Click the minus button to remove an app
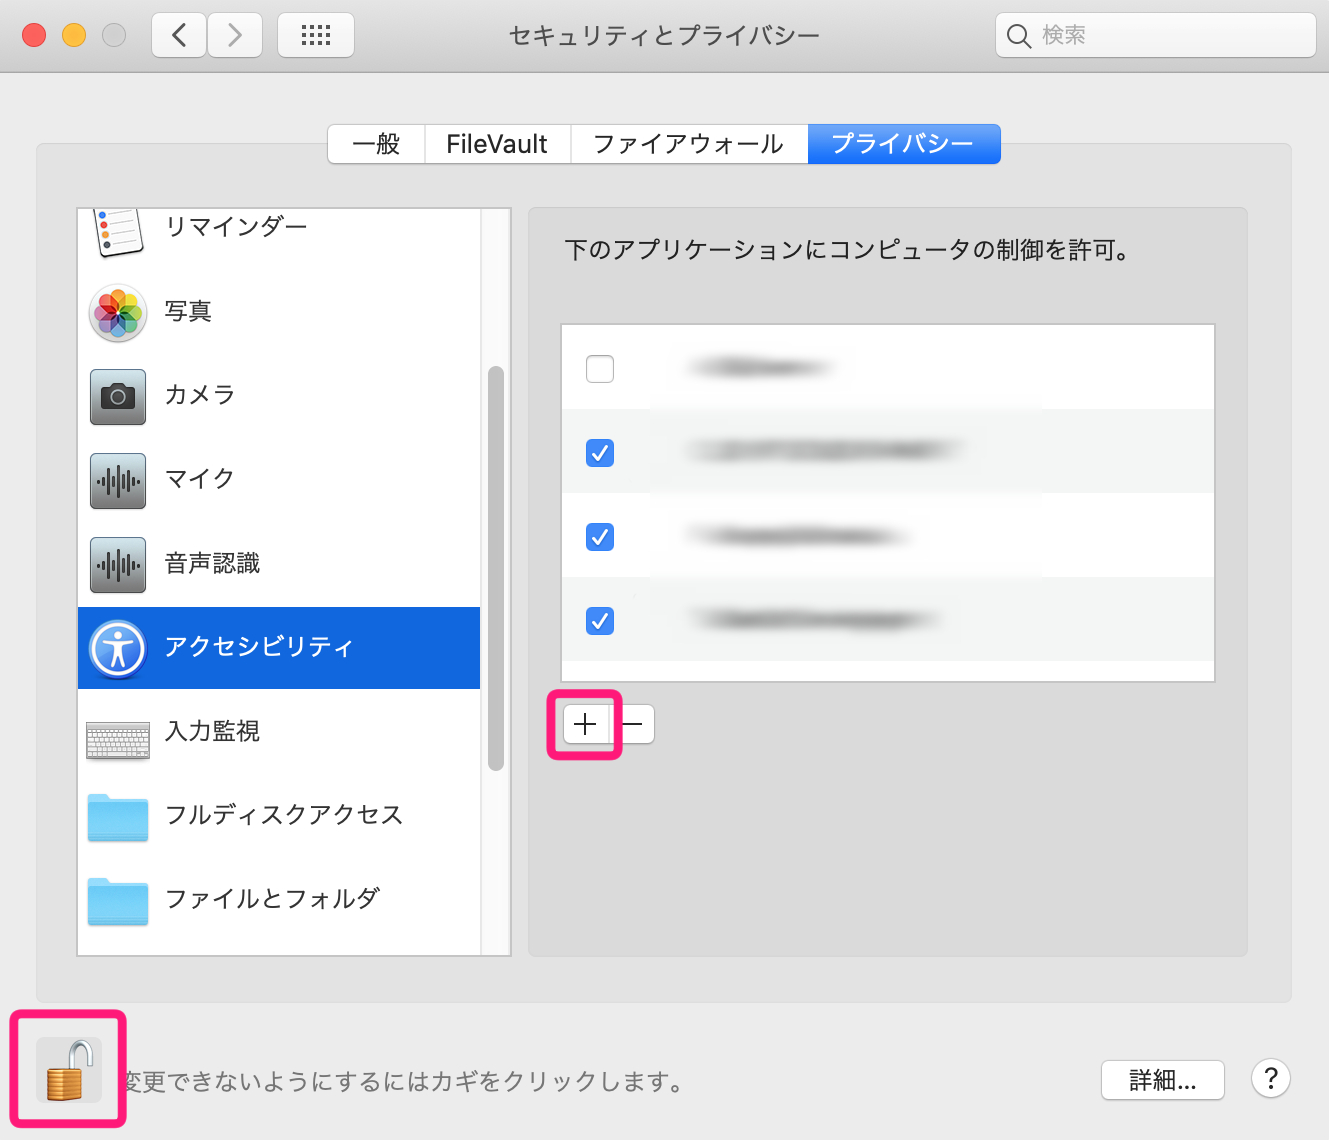This screenshot has width=1329, height=1140. coord(633,724)
